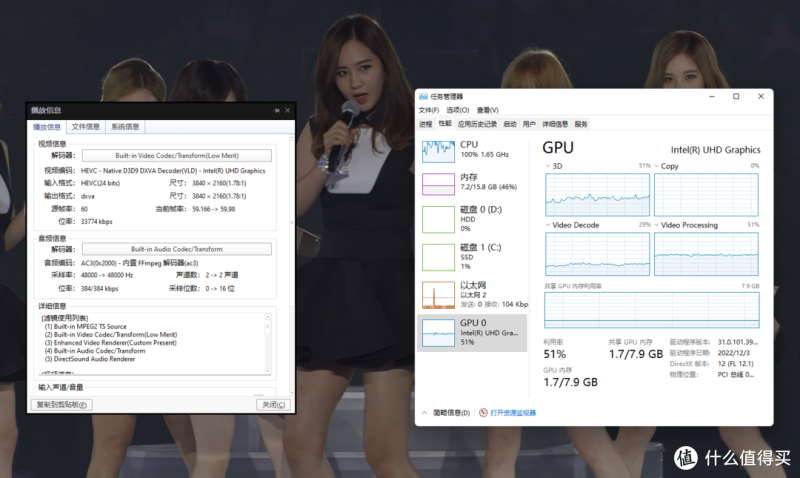
Task: Open 磁盘 1 (C:) SSD performance entry
Action: [x=438, y=257]
